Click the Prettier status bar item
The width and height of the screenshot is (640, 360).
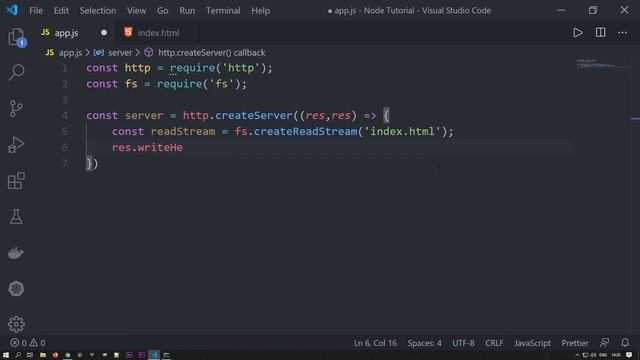[575, 343]
